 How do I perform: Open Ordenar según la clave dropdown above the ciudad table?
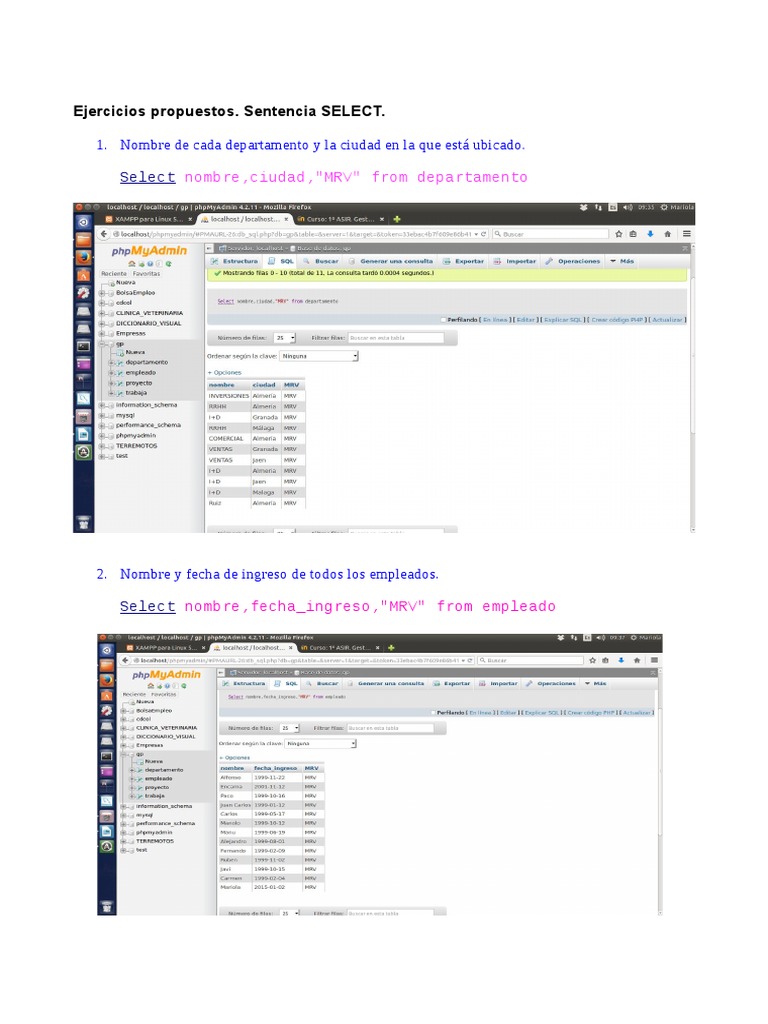319,356
